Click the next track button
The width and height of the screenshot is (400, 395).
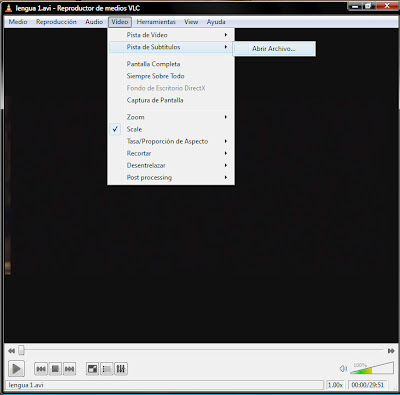click(69, 369)
